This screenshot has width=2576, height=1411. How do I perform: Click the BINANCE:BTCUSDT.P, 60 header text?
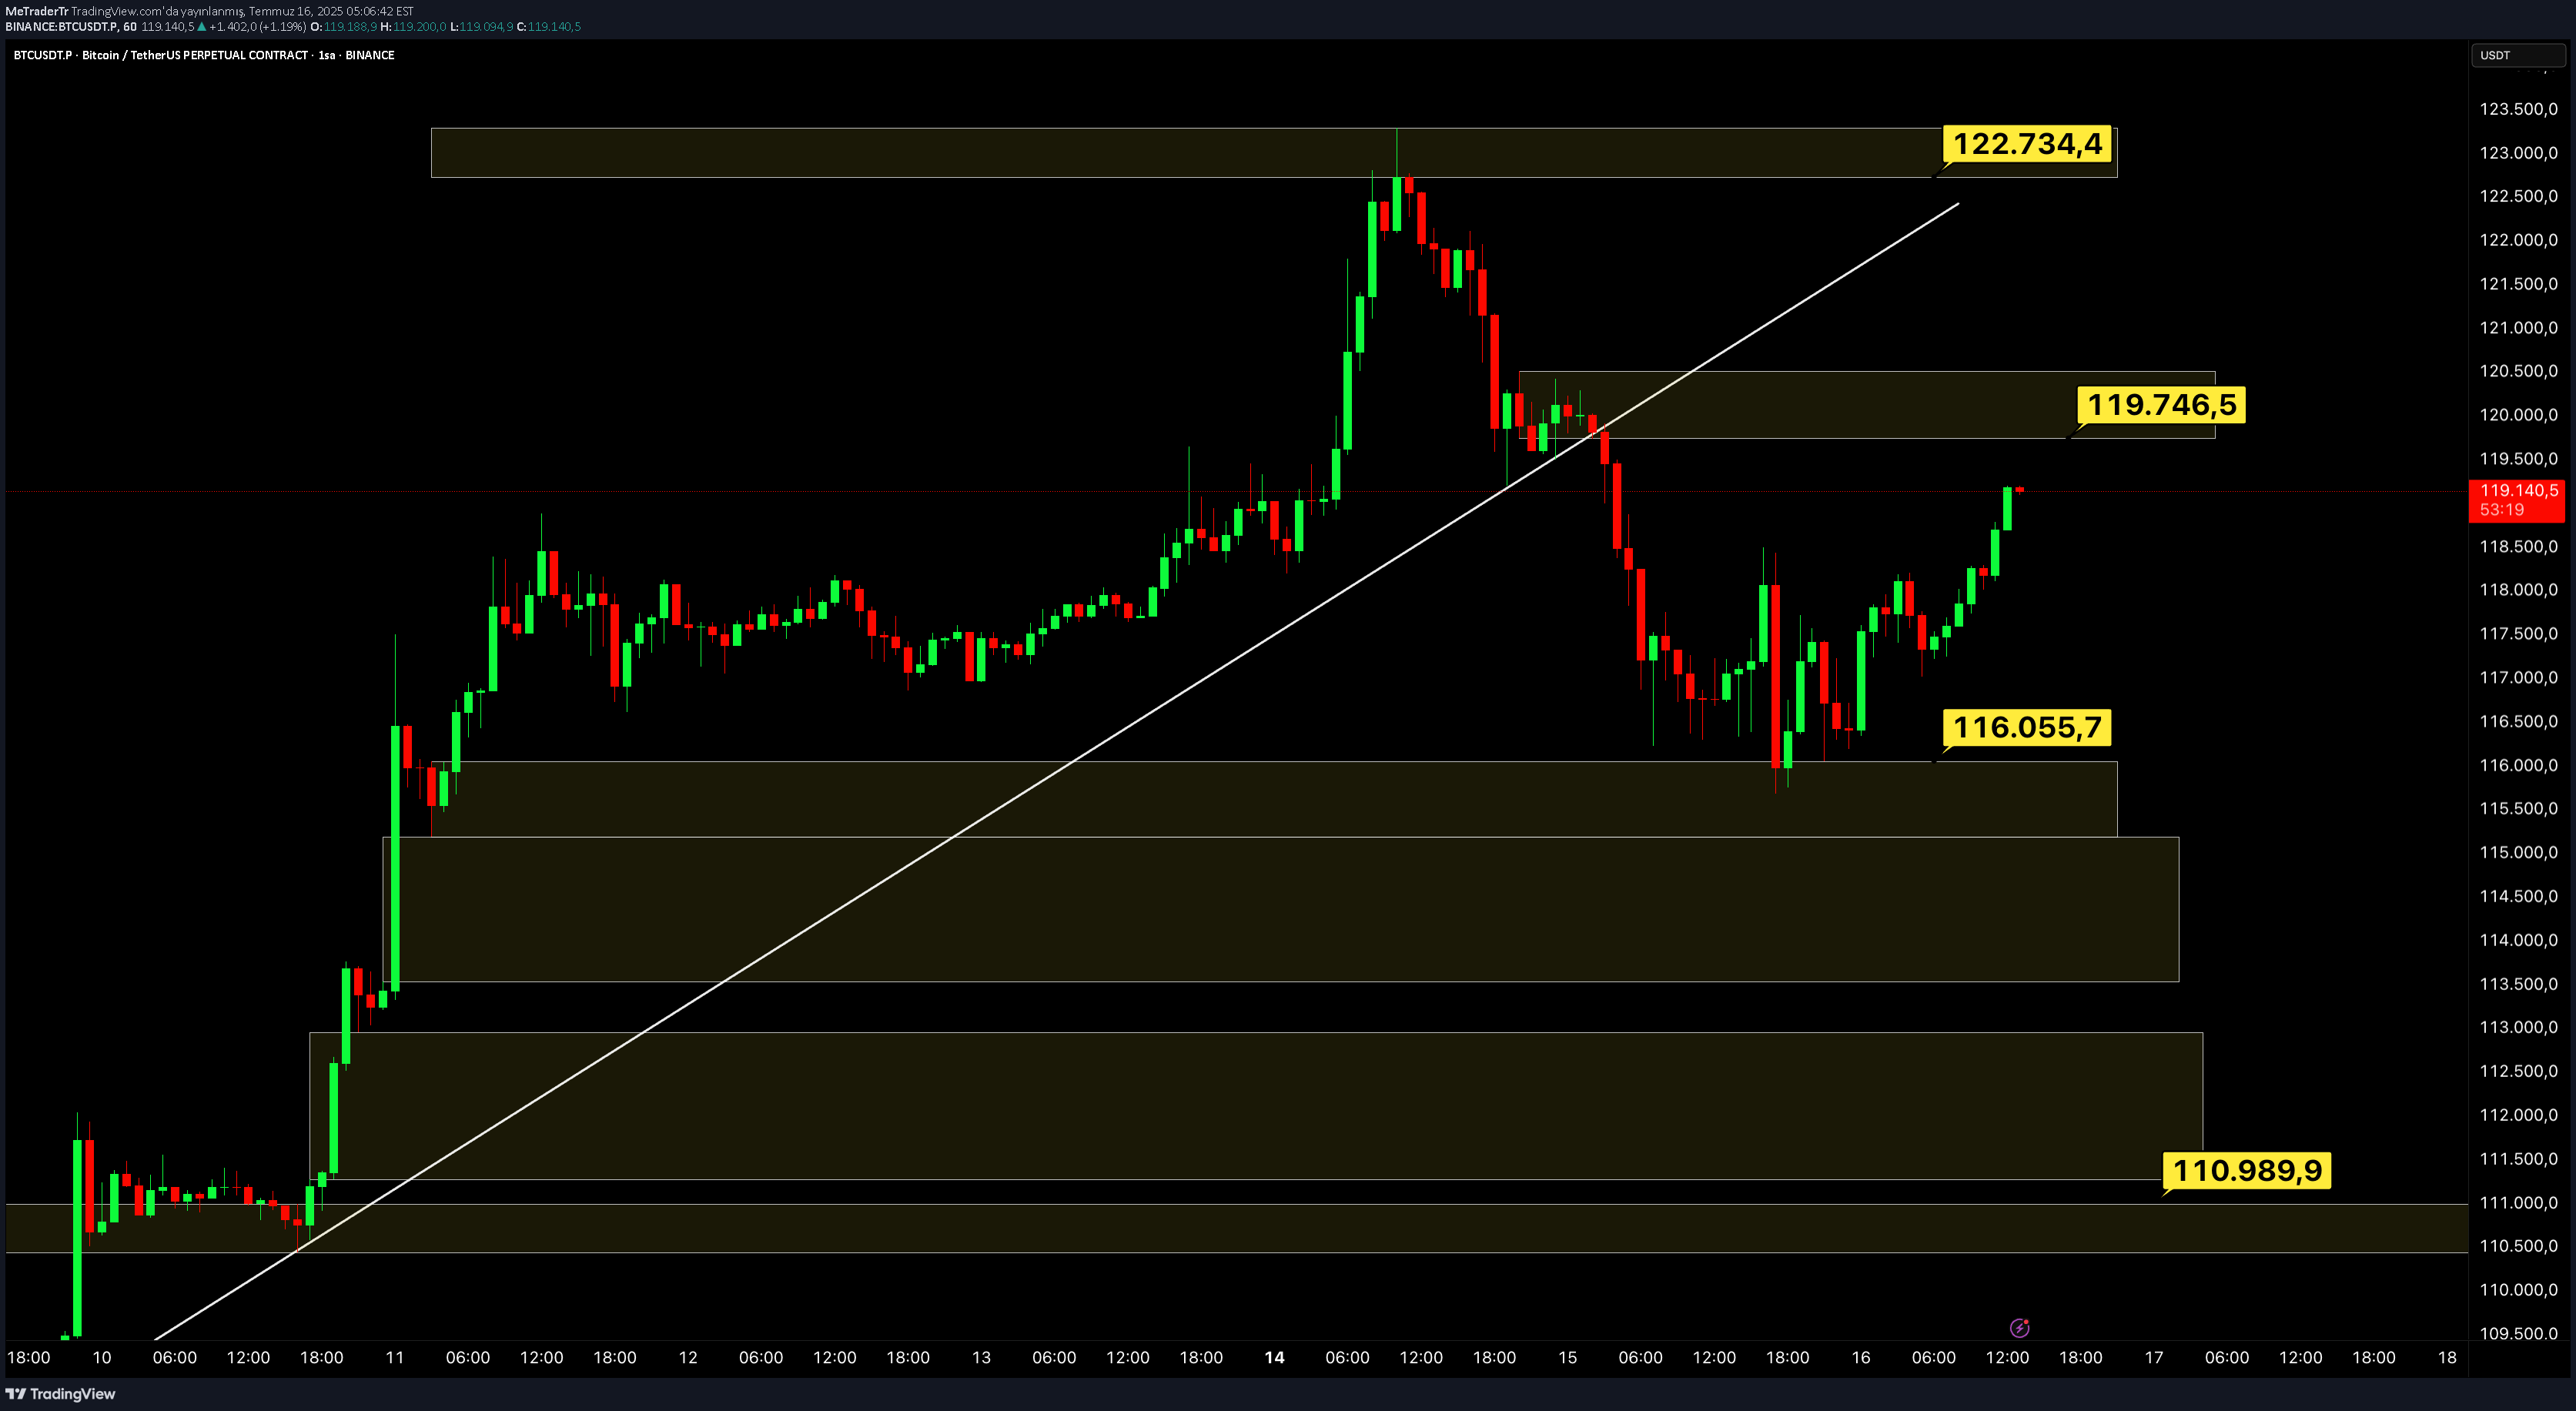pyautogui.click(x=71, y=27)
